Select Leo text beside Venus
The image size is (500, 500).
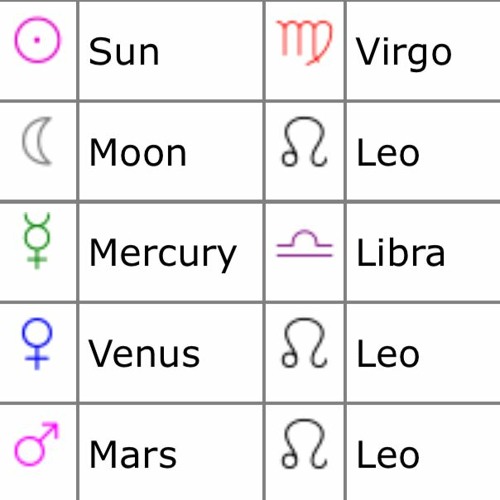[x=388, y=354]
